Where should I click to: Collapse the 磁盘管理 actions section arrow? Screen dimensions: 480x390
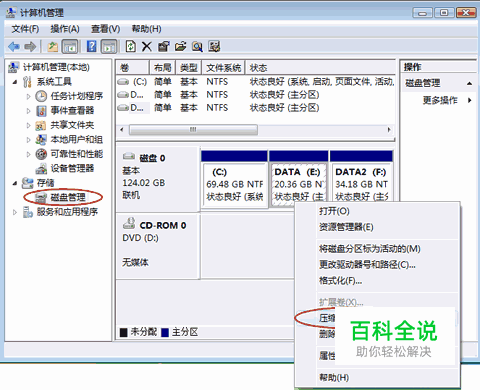coord(469,83)
